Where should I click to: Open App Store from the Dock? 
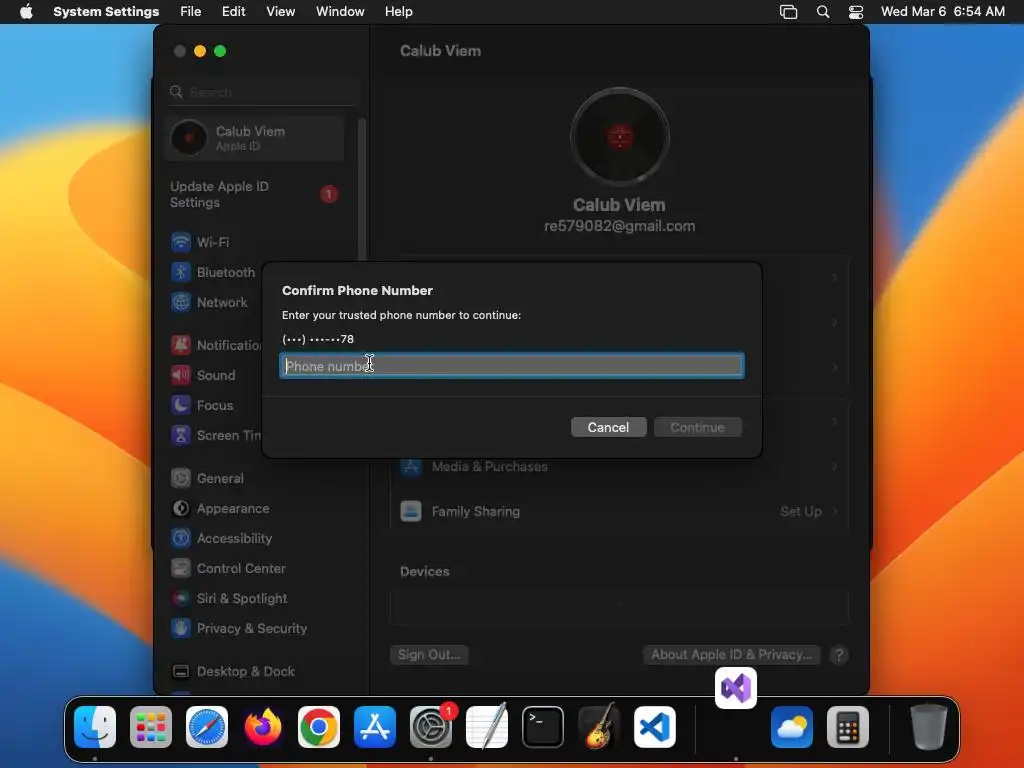[x=375, y=727]
